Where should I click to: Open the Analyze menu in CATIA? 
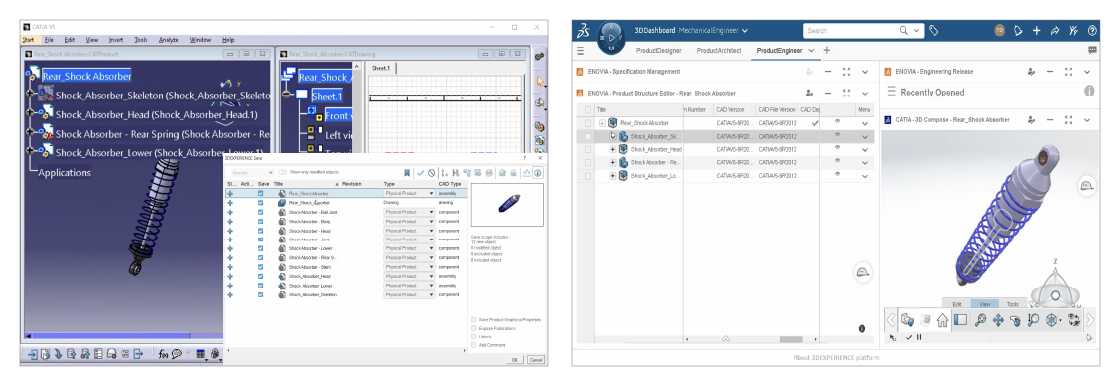click(x=169, y=40)
